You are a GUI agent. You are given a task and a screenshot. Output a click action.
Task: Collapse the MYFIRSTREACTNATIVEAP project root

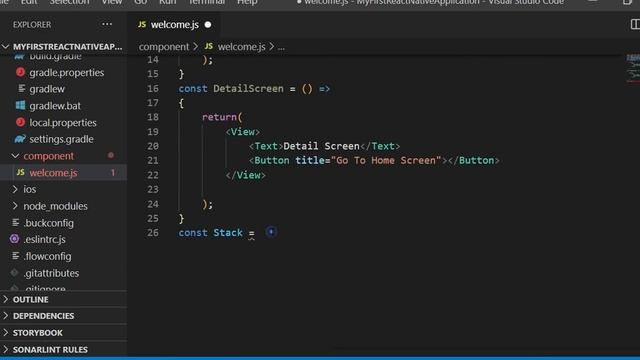click(x=6, y=47)
